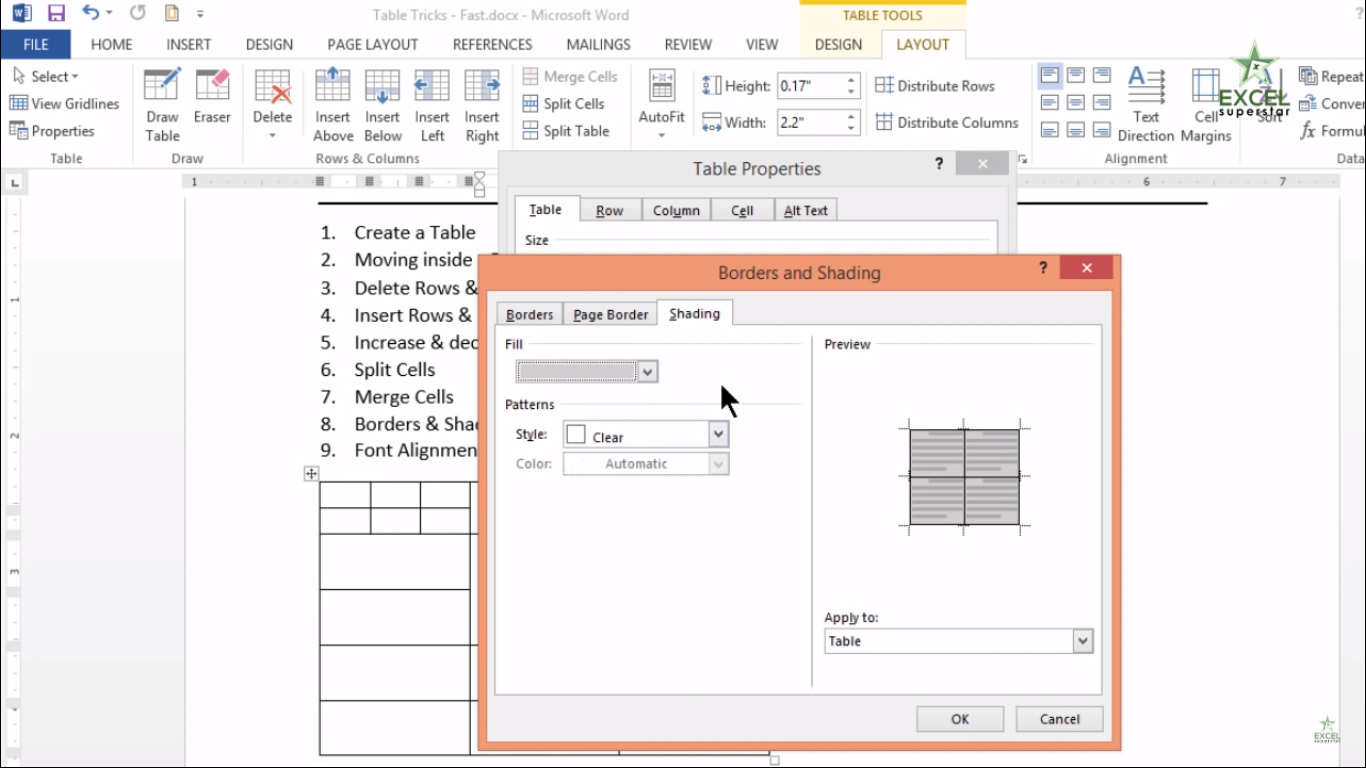This screenshot has height=768, width=1366.
Task: Click the shading Preview diagram
Action: (x=964, y=477)
